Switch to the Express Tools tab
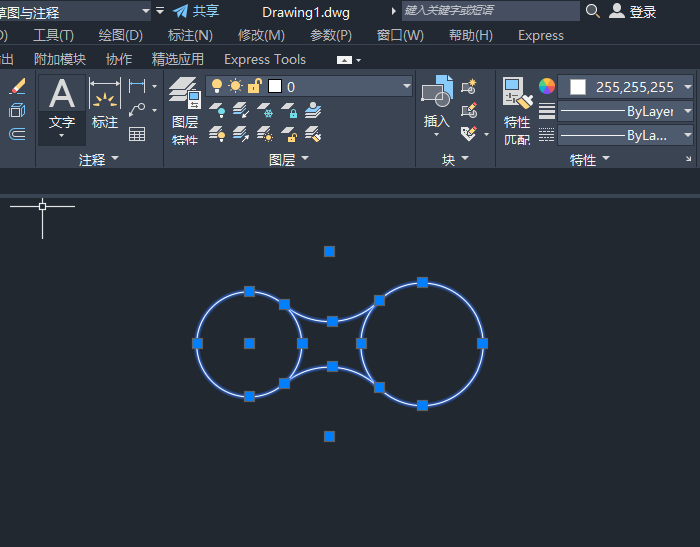 click(x=265, y=59)
